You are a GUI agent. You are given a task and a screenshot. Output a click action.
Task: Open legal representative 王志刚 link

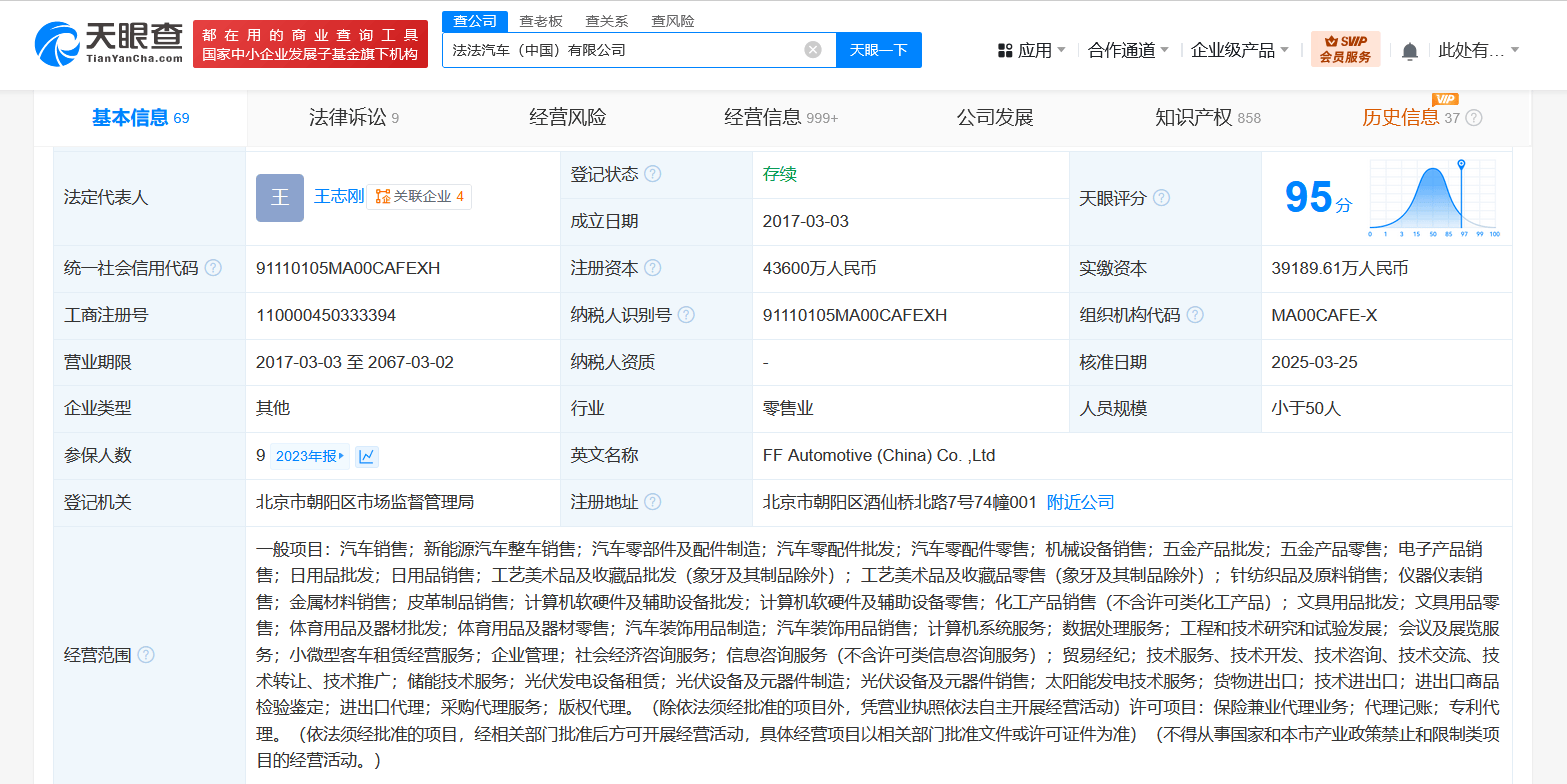point(338,197)
